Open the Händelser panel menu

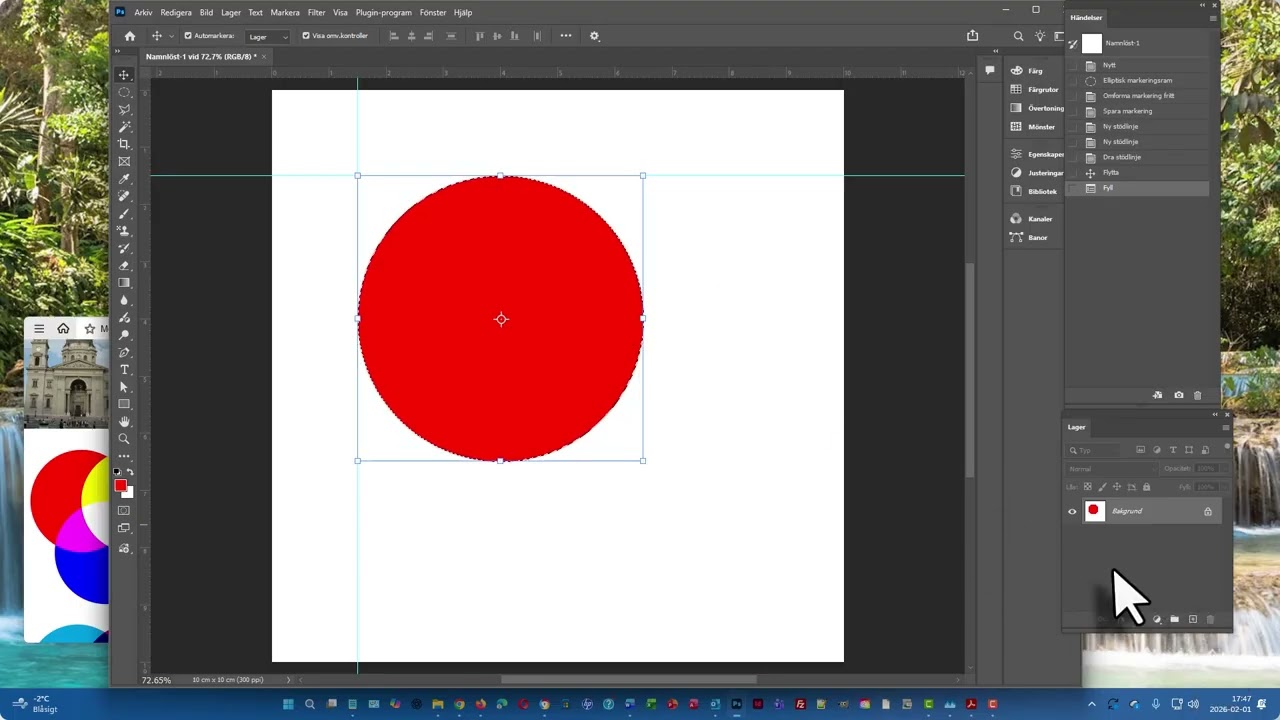coord(1213,18)
